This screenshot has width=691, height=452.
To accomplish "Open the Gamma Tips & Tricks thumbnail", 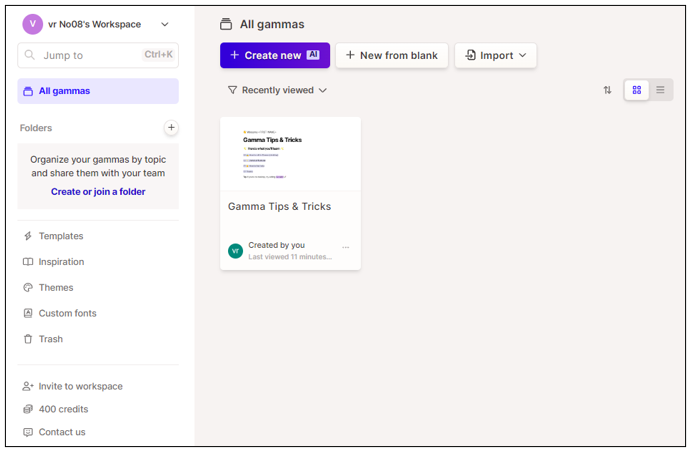I will point(290,154).
